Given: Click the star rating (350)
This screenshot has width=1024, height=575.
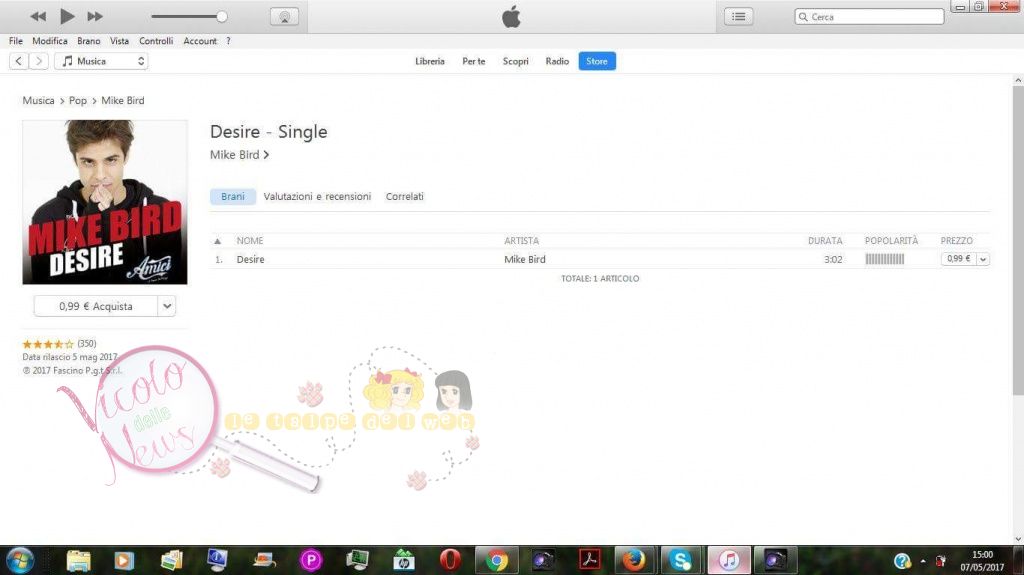Looking at the screenshot, I should [x=59, y=344].
